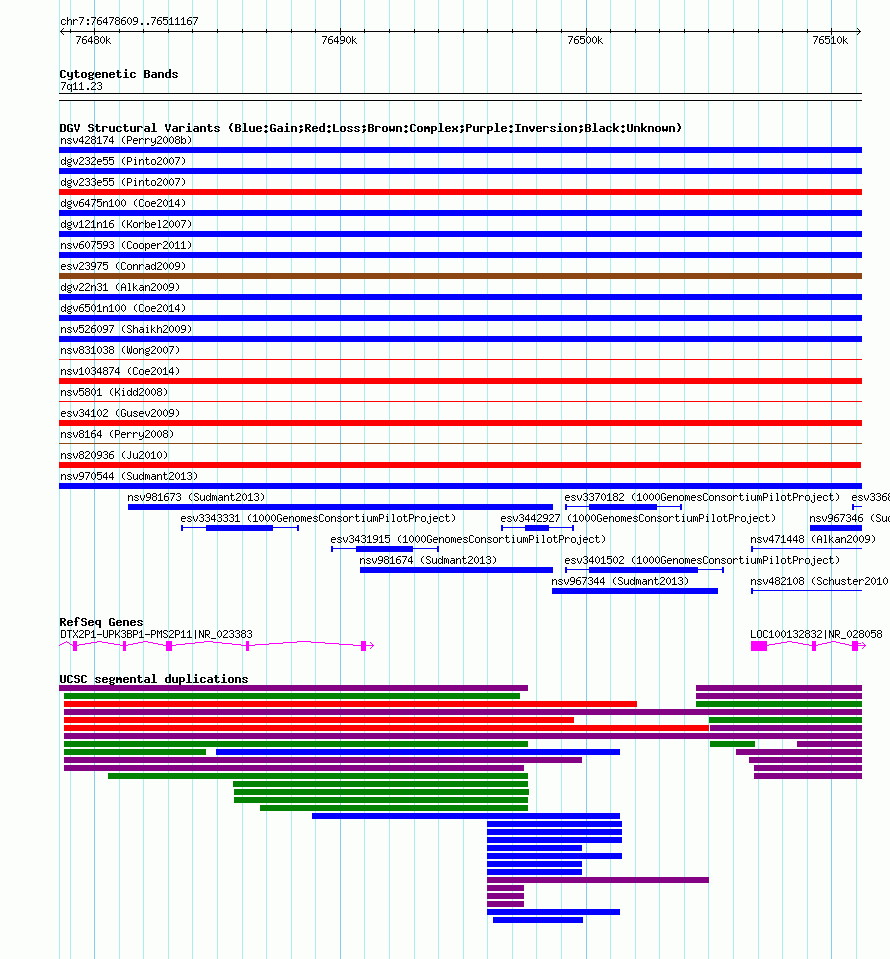
Task: Open LOC100132832|NR_028058 gene label
Action: [x=816, y=634]
